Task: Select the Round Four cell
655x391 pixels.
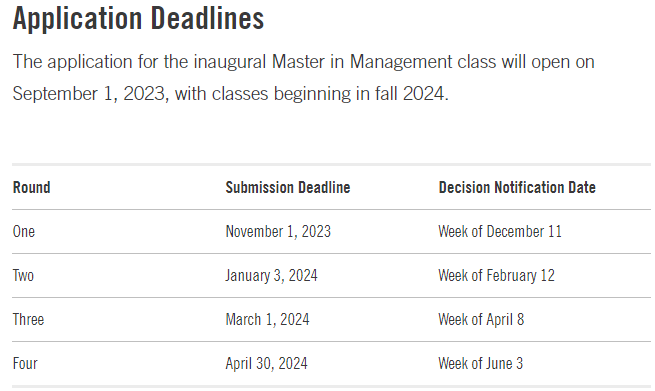Action: point(25,363)
